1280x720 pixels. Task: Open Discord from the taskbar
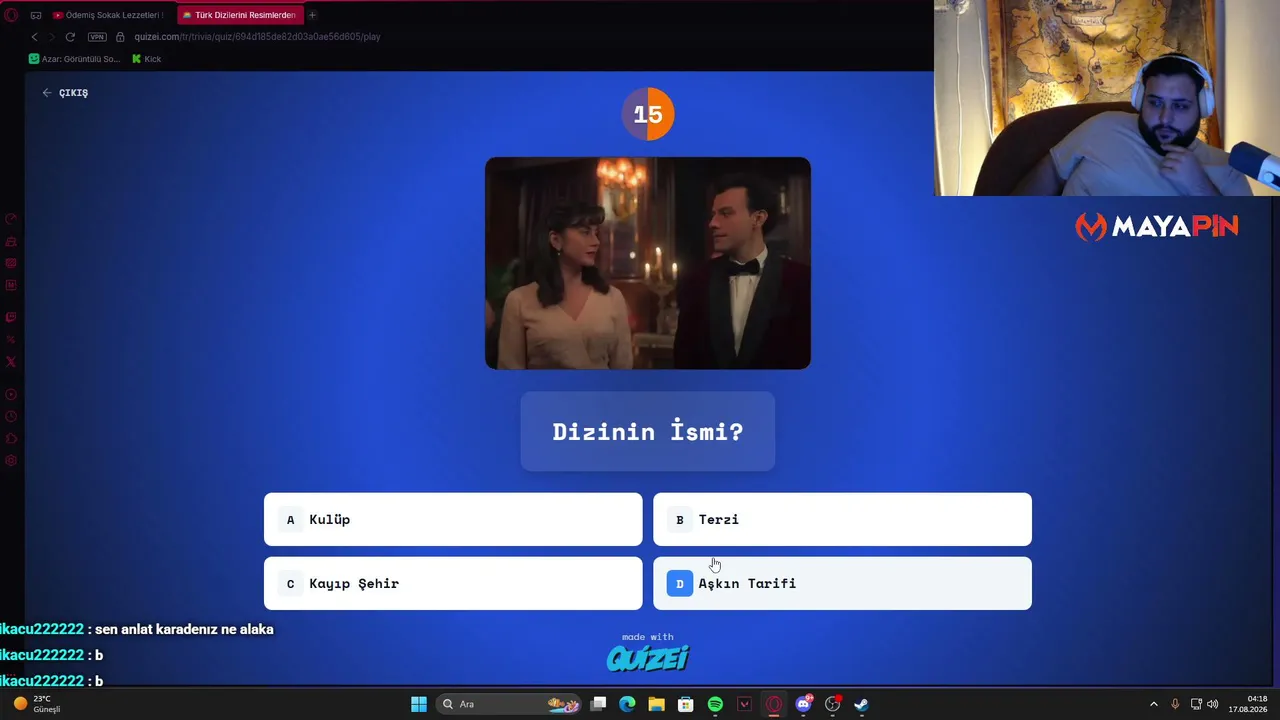(x=803, y=704)
